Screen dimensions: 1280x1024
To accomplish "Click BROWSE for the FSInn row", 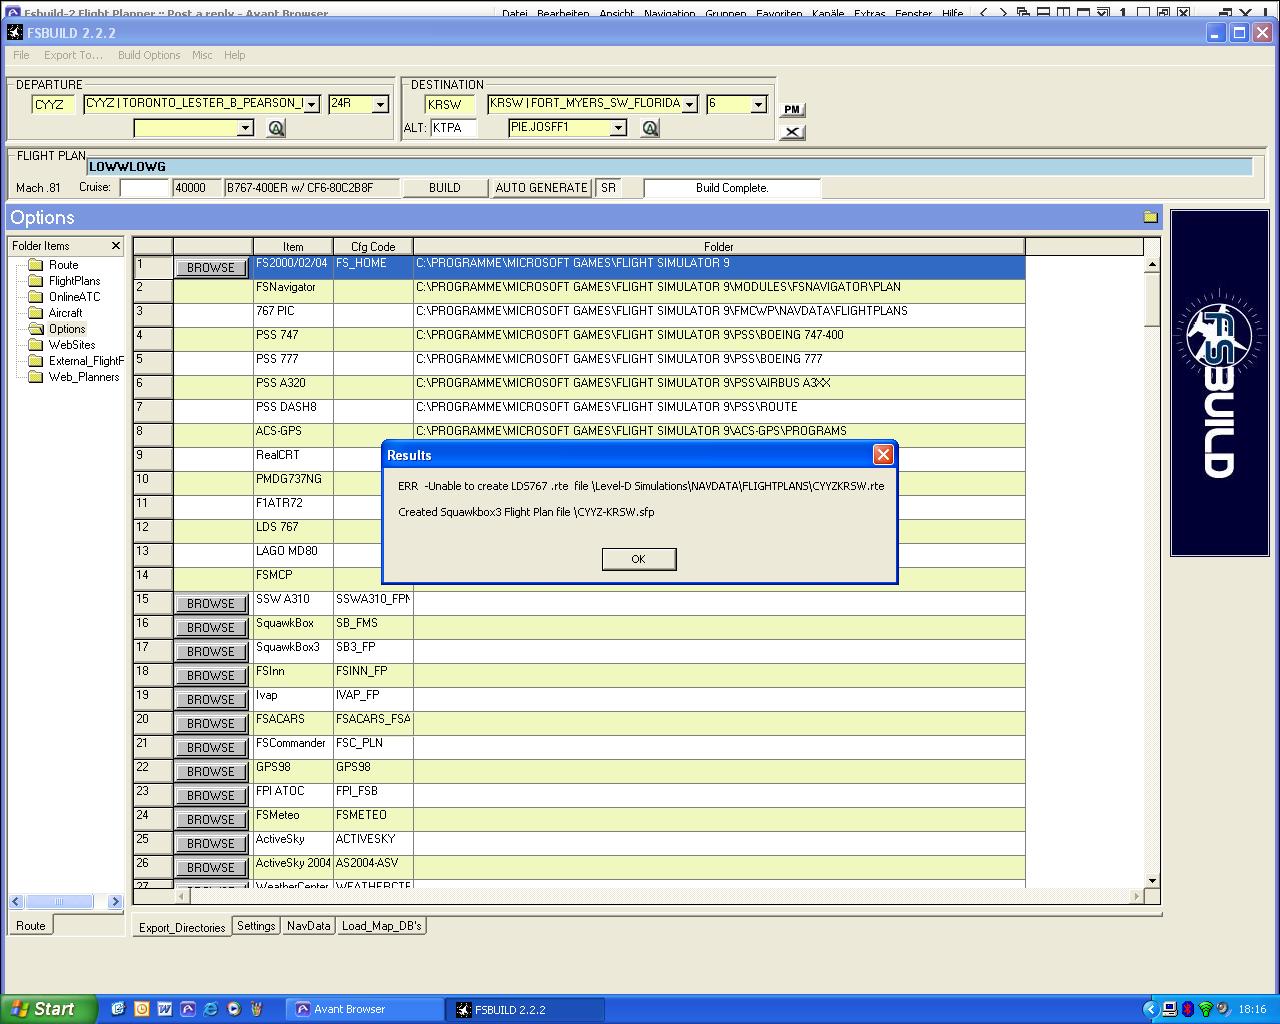I will pos(211,676).
